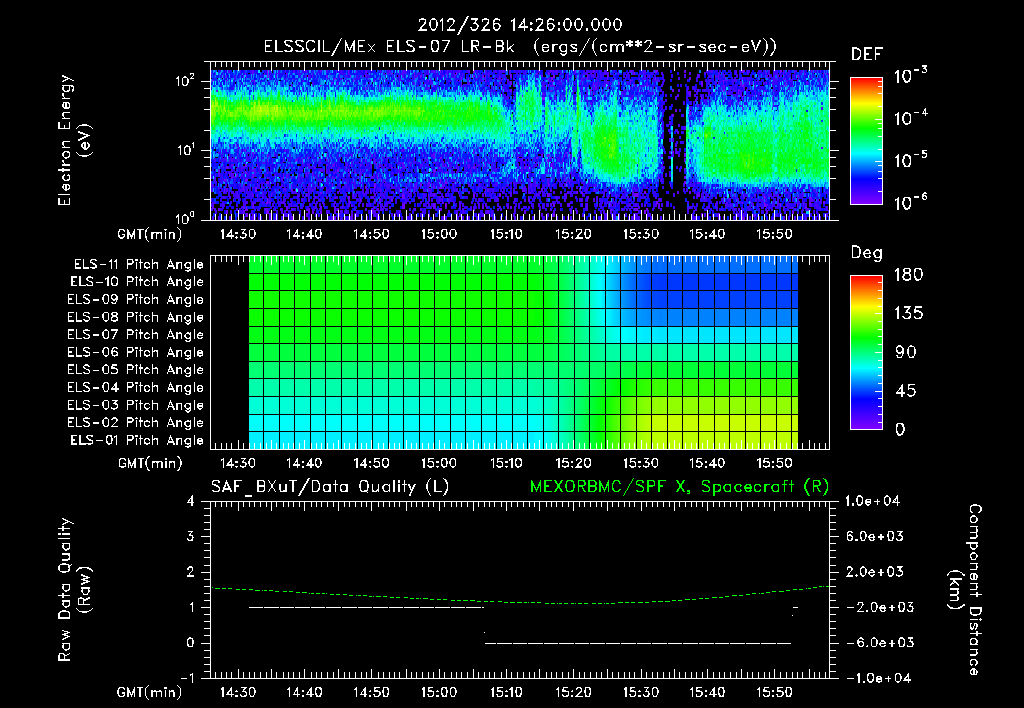Viewport: 1024px width, 708px height.
Task: Click the 10^-6 label on the DEF scale
Action: (x=910, y=202)
